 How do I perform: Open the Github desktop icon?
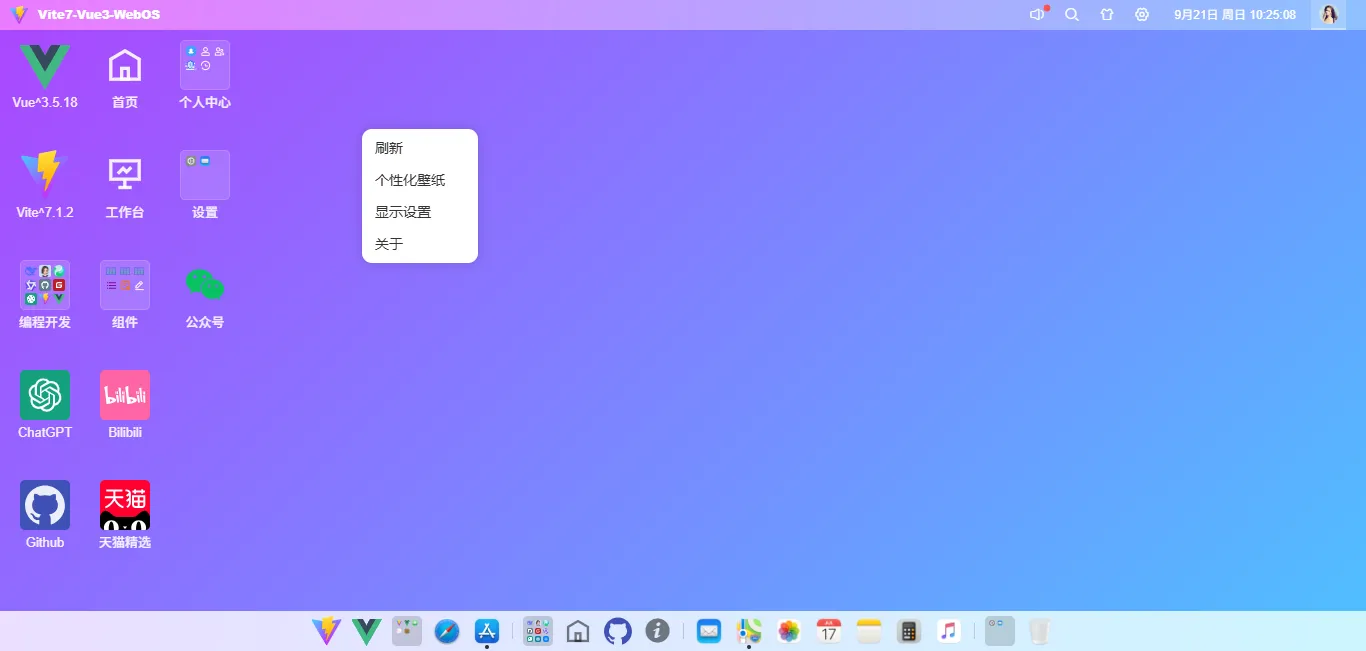44,505
